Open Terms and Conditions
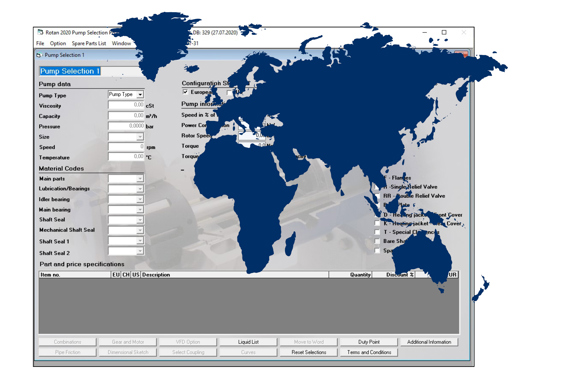This screenshot has width=570, height=371. tap(369, 352)
